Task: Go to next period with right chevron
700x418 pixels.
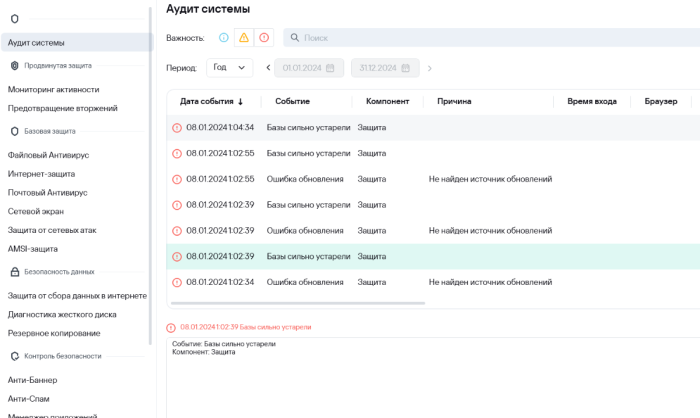Action: (429, 68)
